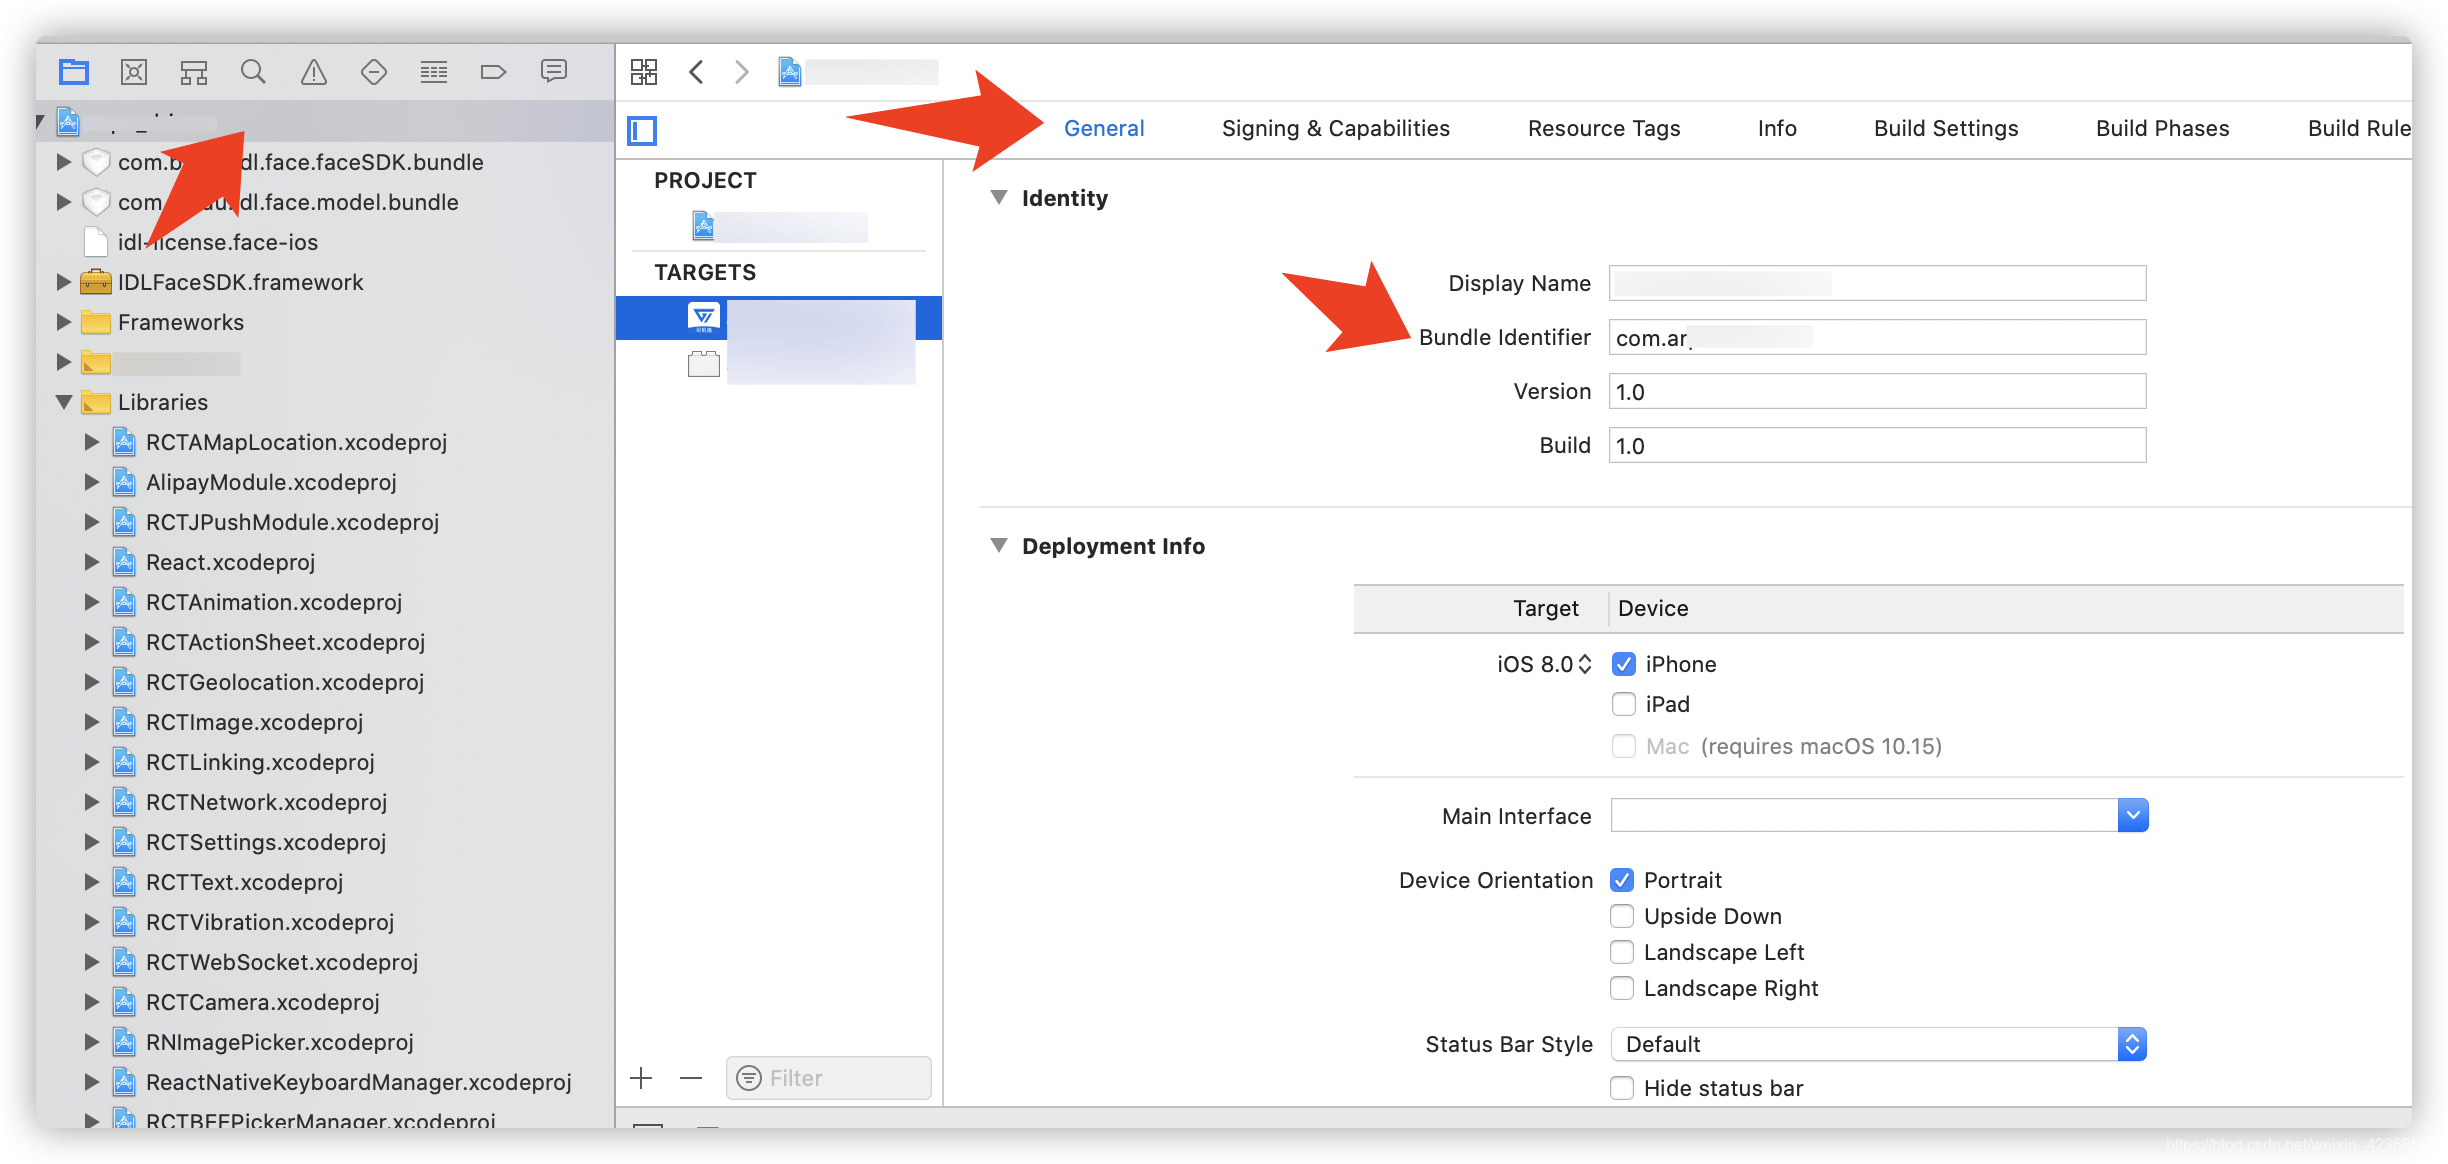2448x1164 pixels.
Task: Switch to Signing & Capabilities tab
Action: [x=1335, y=128]
